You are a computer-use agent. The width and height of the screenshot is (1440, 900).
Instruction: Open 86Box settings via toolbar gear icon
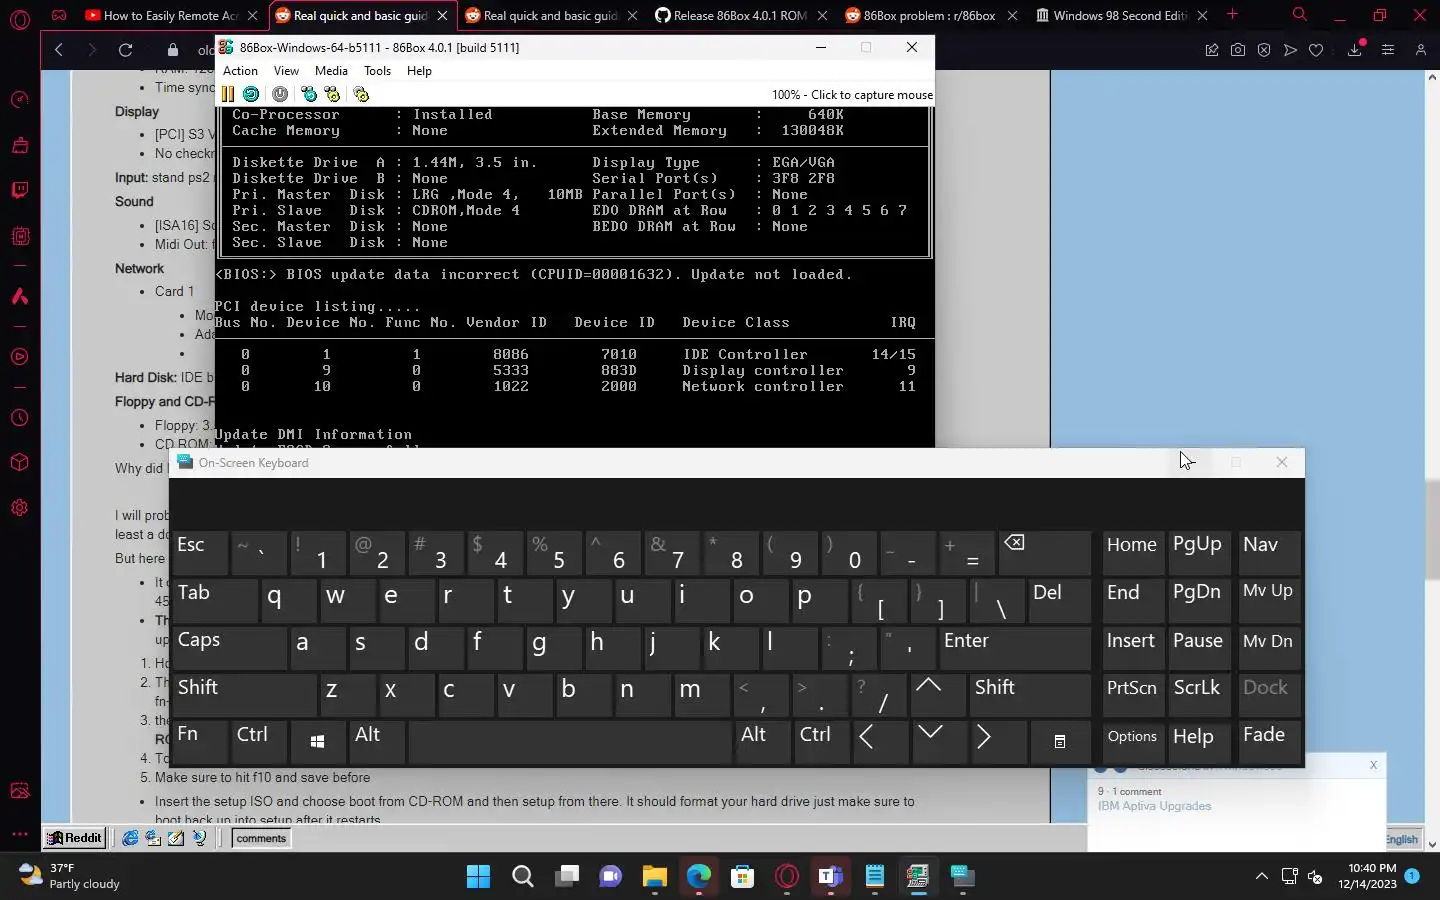pos(361,94)
